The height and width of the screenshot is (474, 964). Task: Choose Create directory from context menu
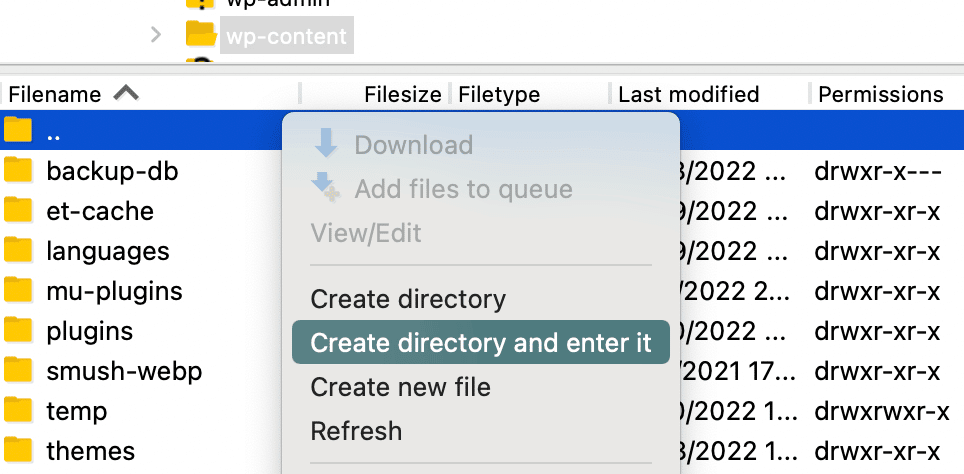[408, 299]
